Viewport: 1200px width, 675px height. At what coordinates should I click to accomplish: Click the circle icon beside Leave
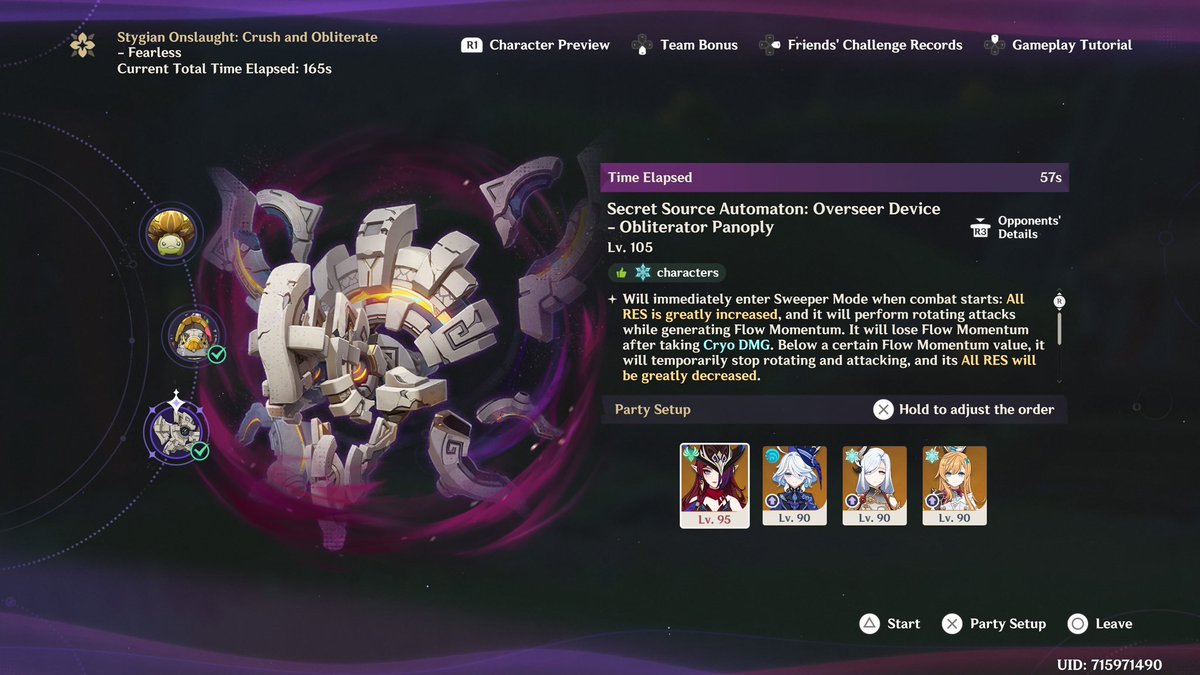point(1077,623)
